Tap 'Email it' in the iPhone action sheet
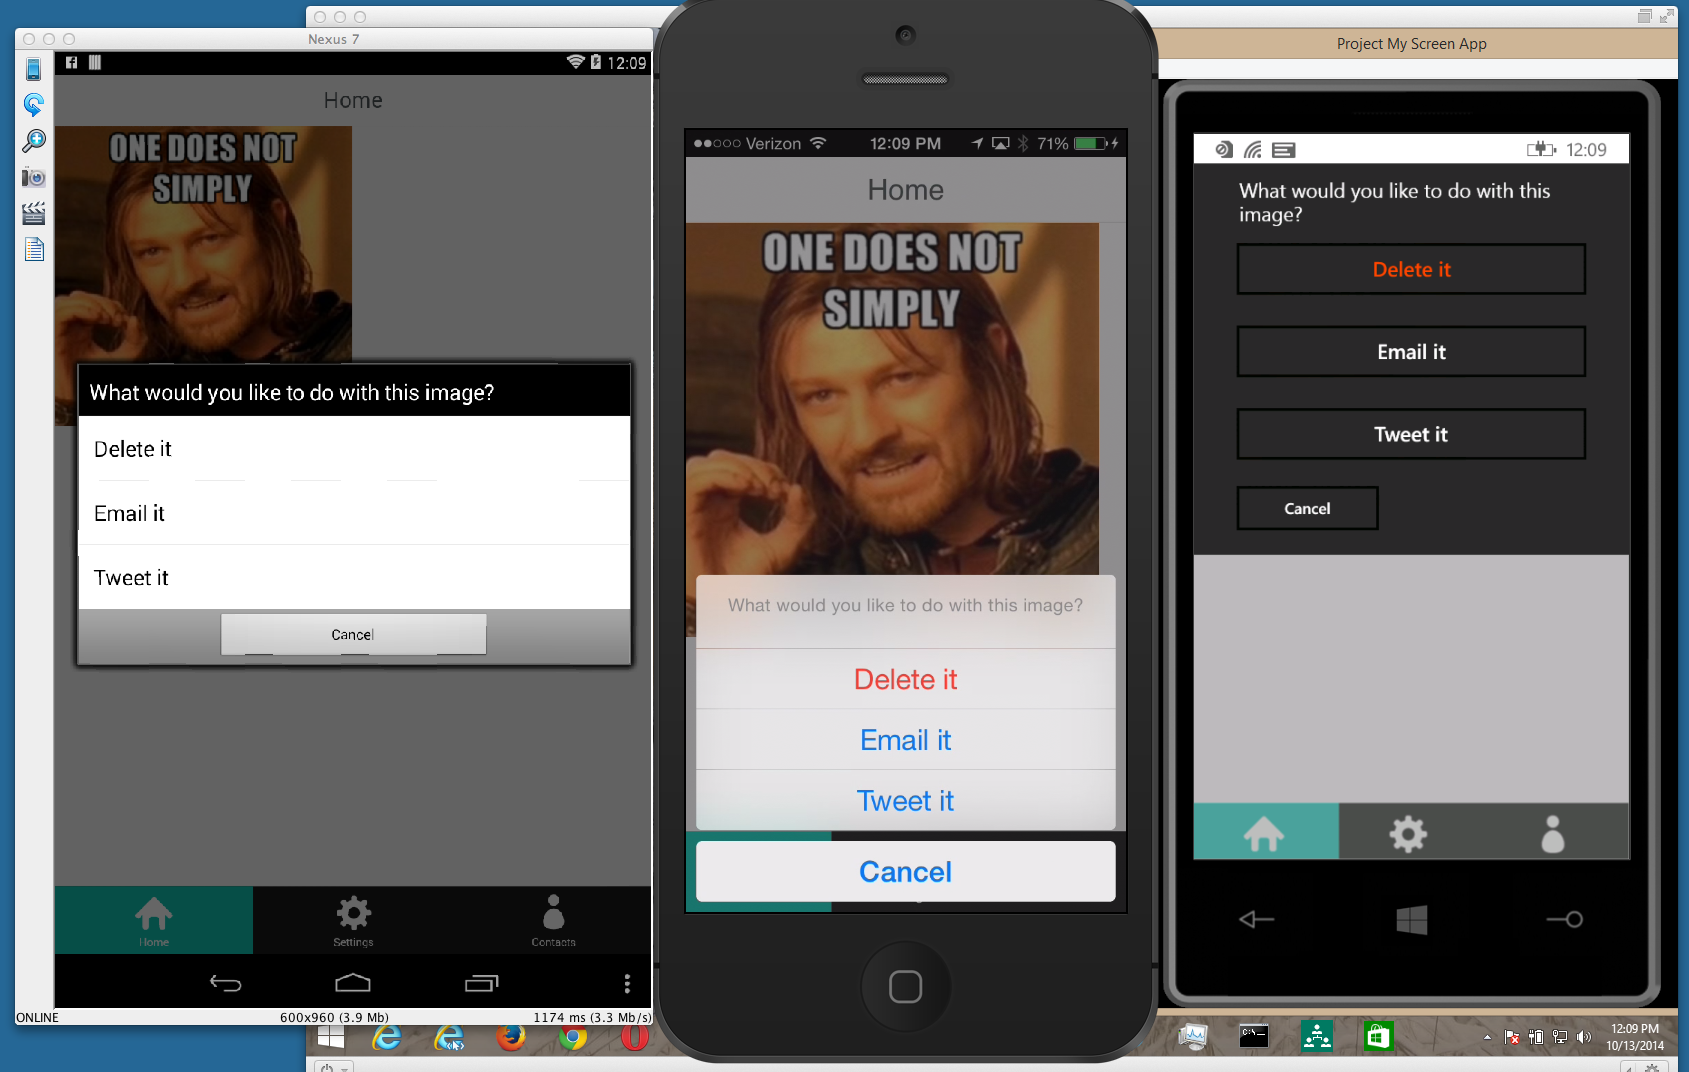 tap(906, 740)
